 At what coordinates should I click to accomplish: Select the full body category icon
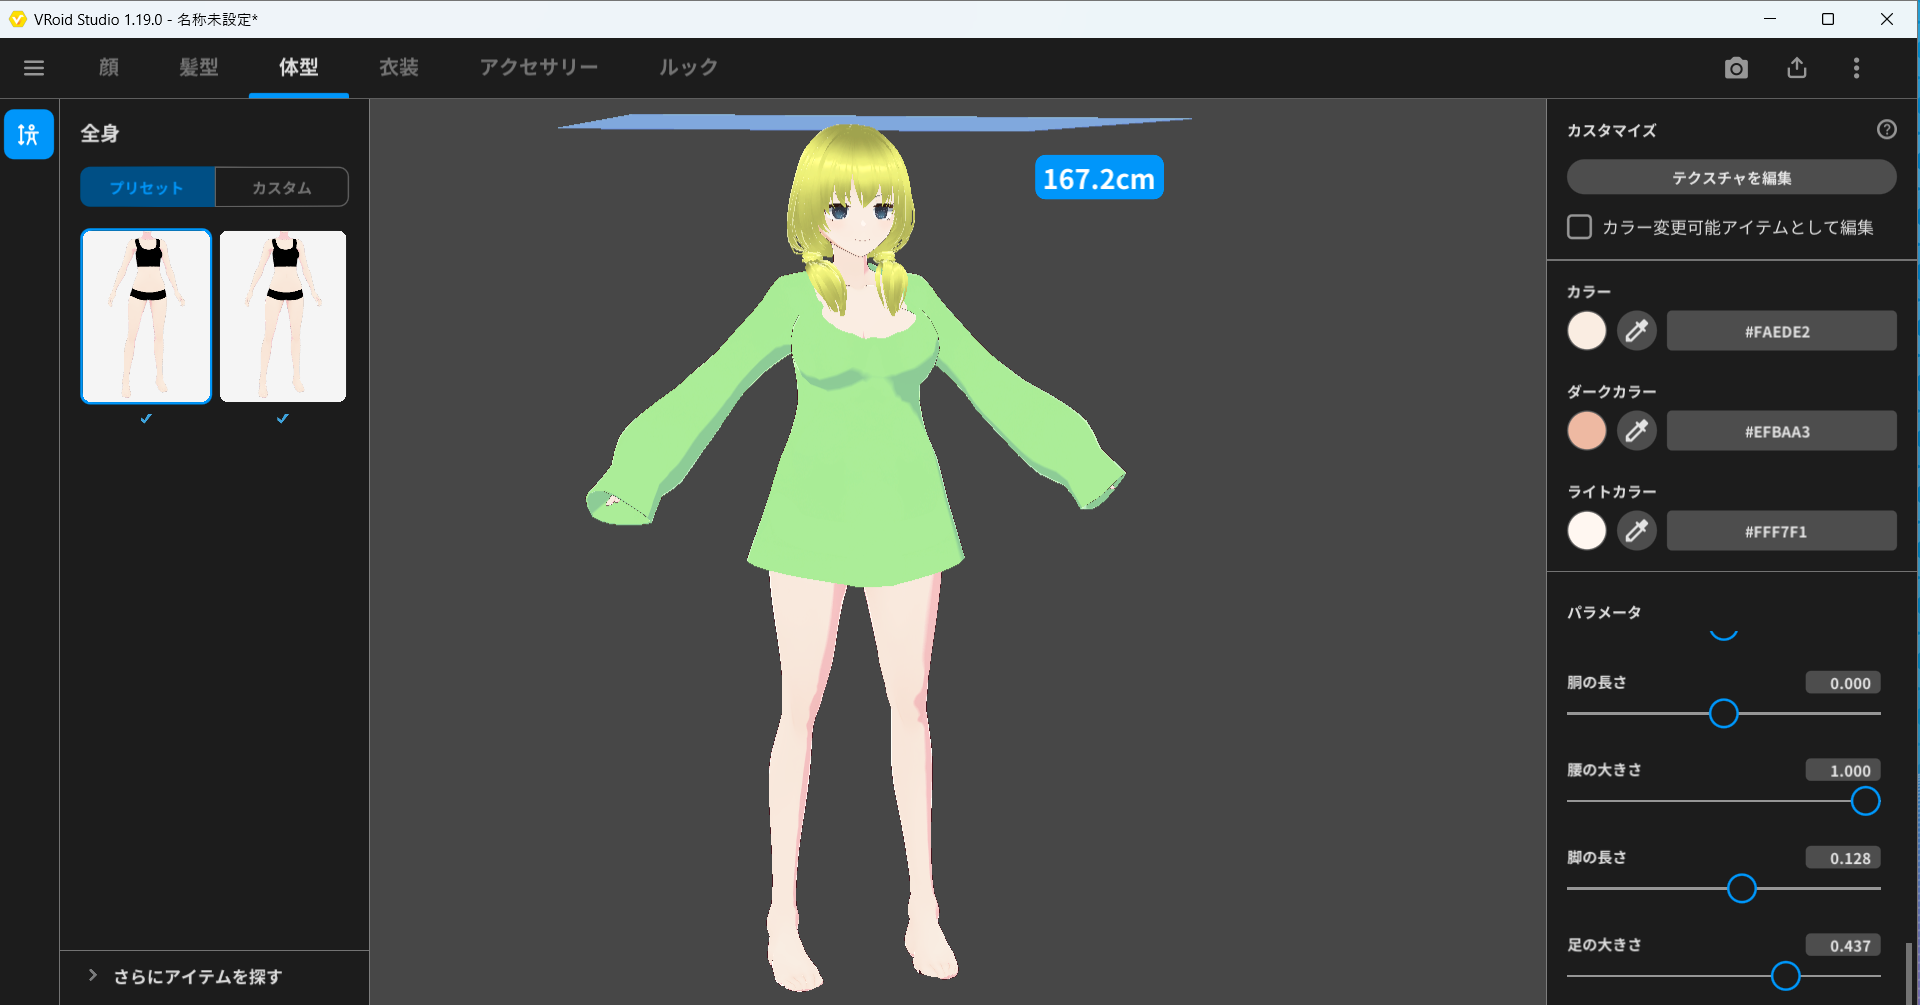point(29,134)
